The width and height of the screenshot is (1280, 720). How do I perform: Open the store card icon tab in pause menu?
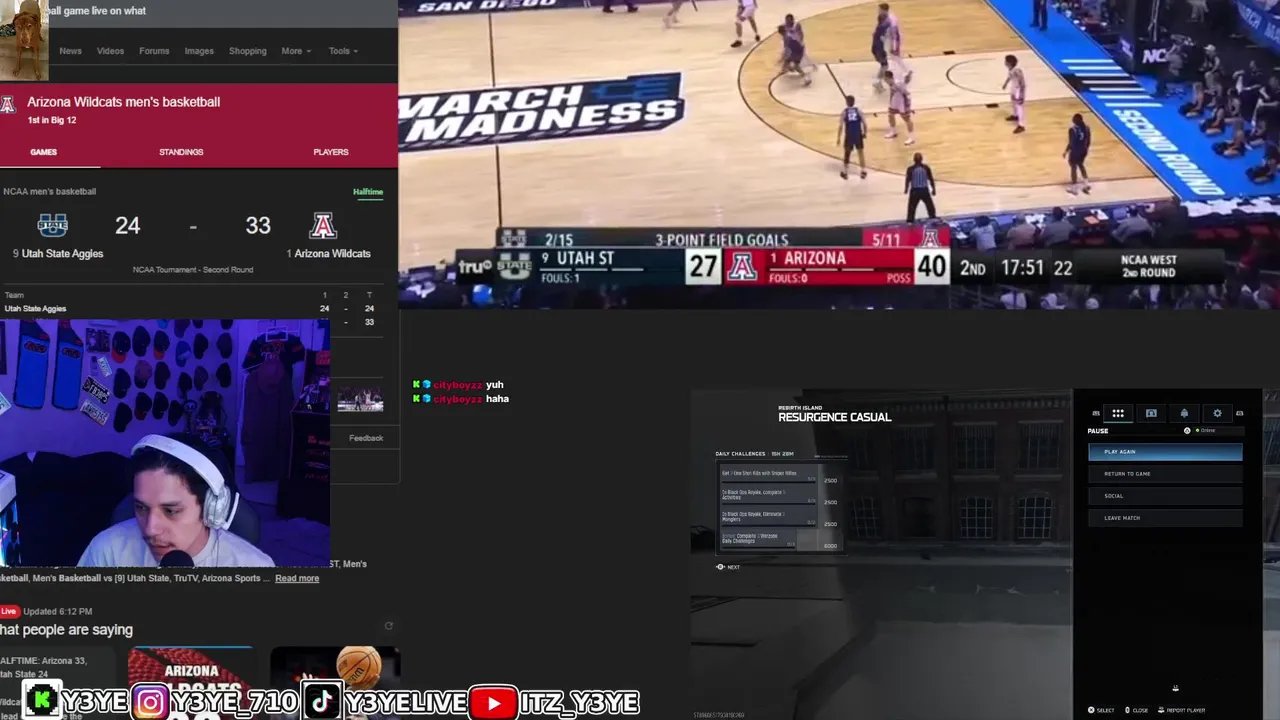[1151, 413]
